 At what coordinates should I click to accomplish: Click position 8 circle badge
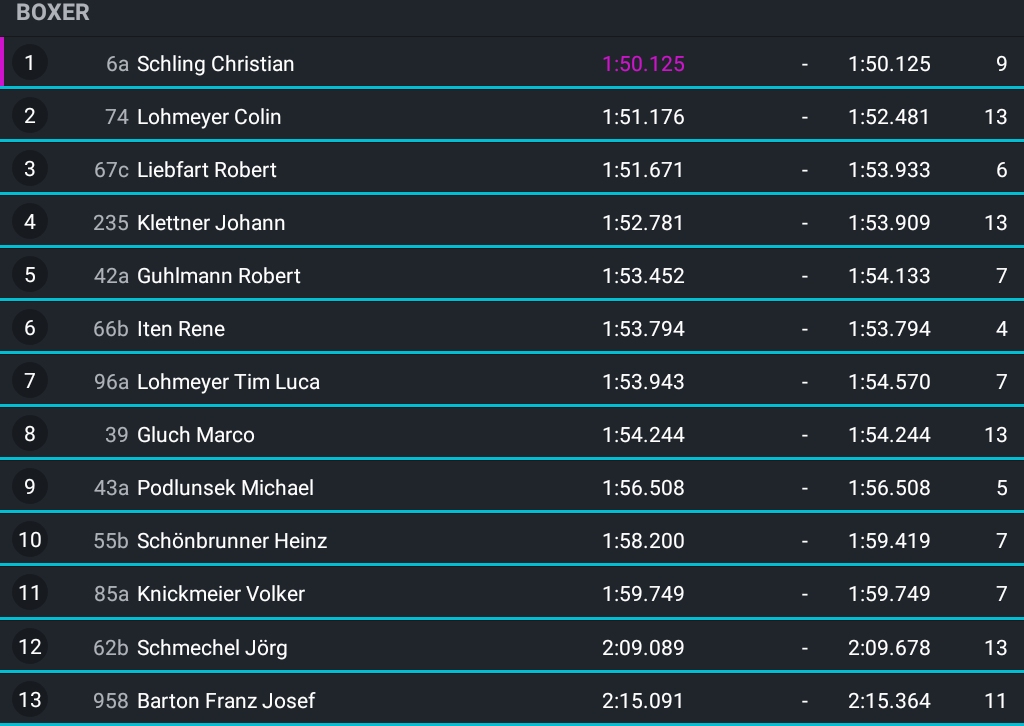(29, 434)
